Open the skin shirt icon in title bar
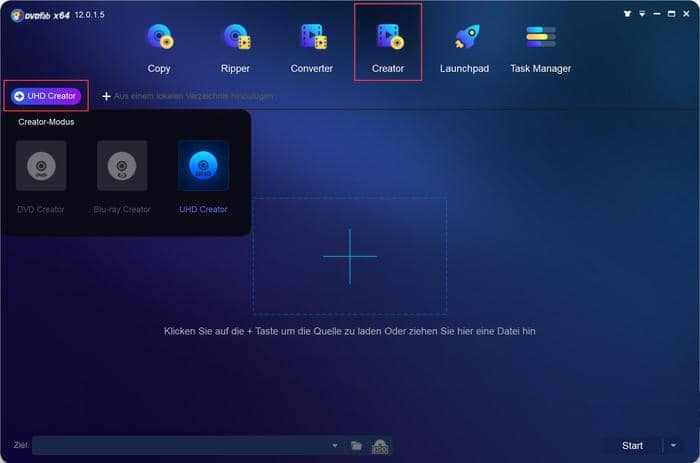Image resolution: width=700 pixels, height=463 pixels. (627, 14)
